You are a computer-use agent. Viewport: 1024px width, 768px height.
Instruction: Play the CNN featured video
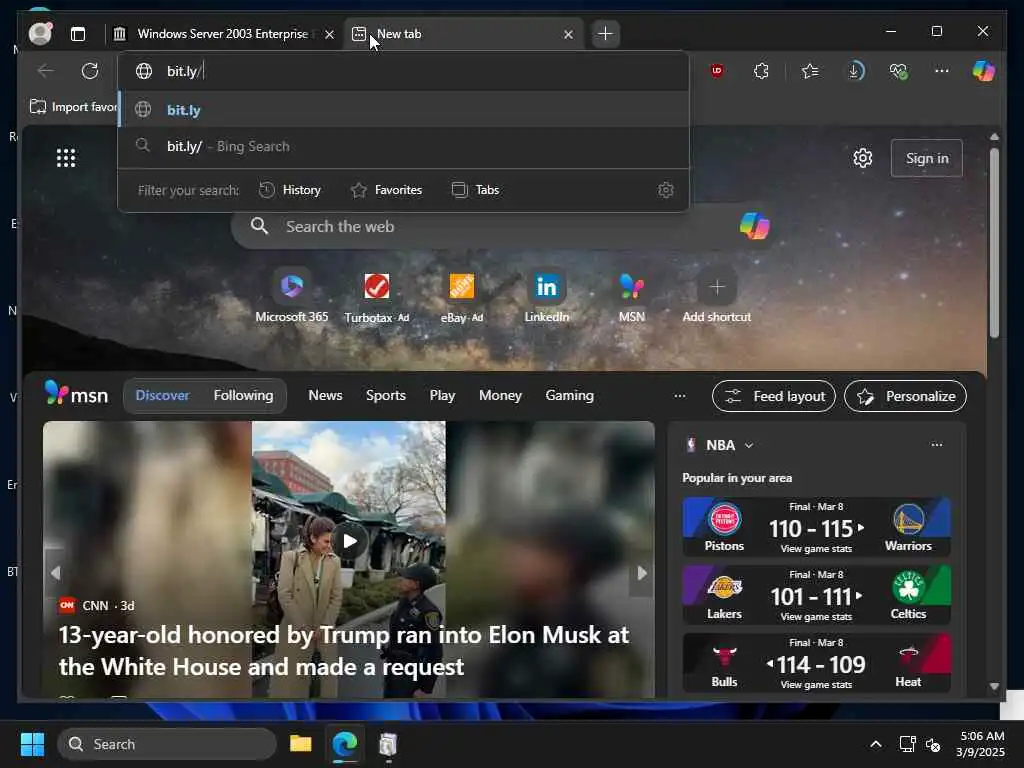[349, 541]
